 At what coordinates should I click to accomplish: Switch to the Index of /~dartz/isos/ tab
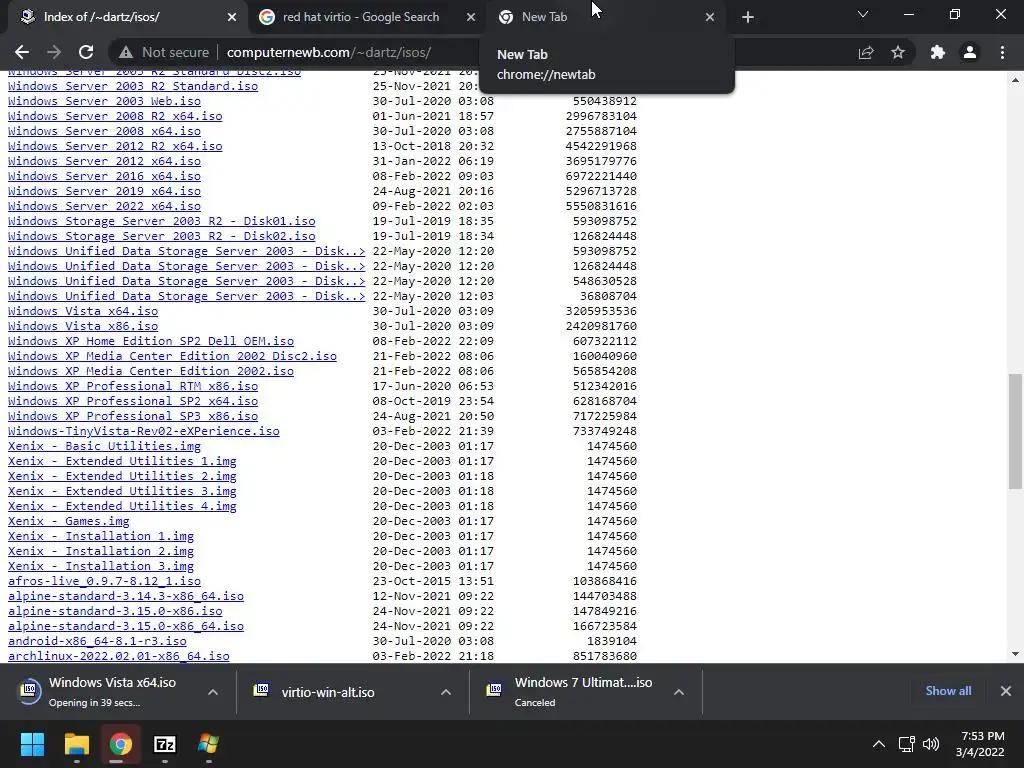coord(127,17)
